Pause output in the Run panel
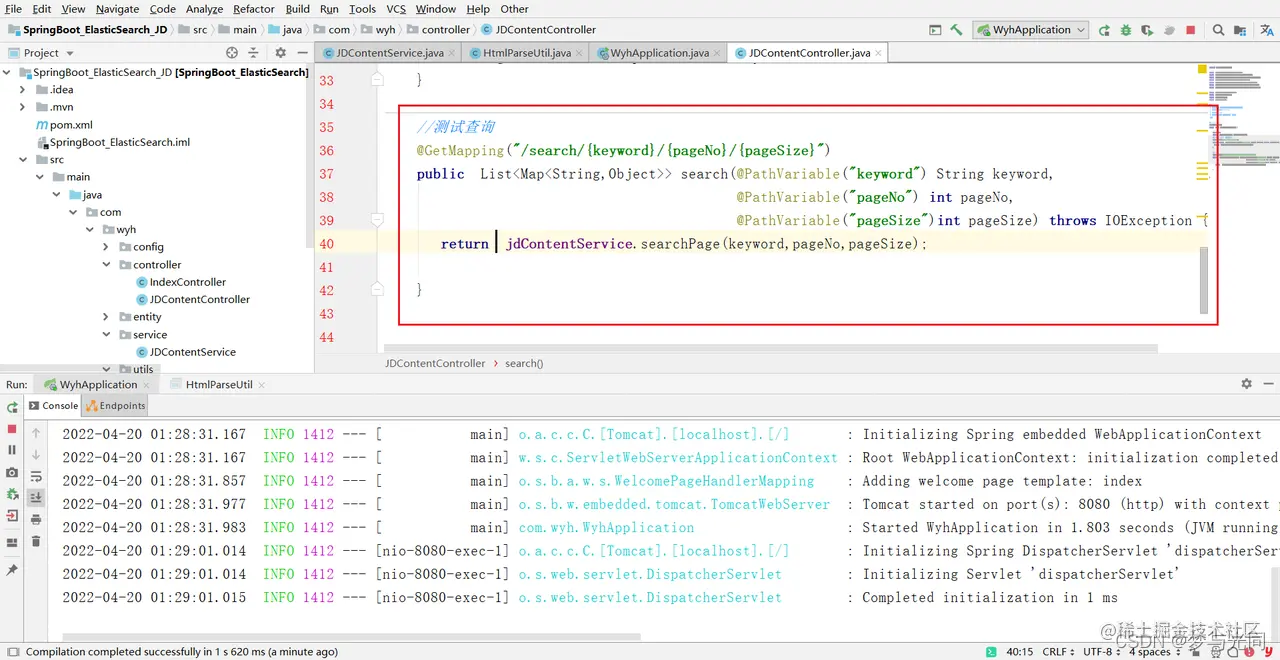1280x660 pixels. pyautogui.click(x=12, y=450)
